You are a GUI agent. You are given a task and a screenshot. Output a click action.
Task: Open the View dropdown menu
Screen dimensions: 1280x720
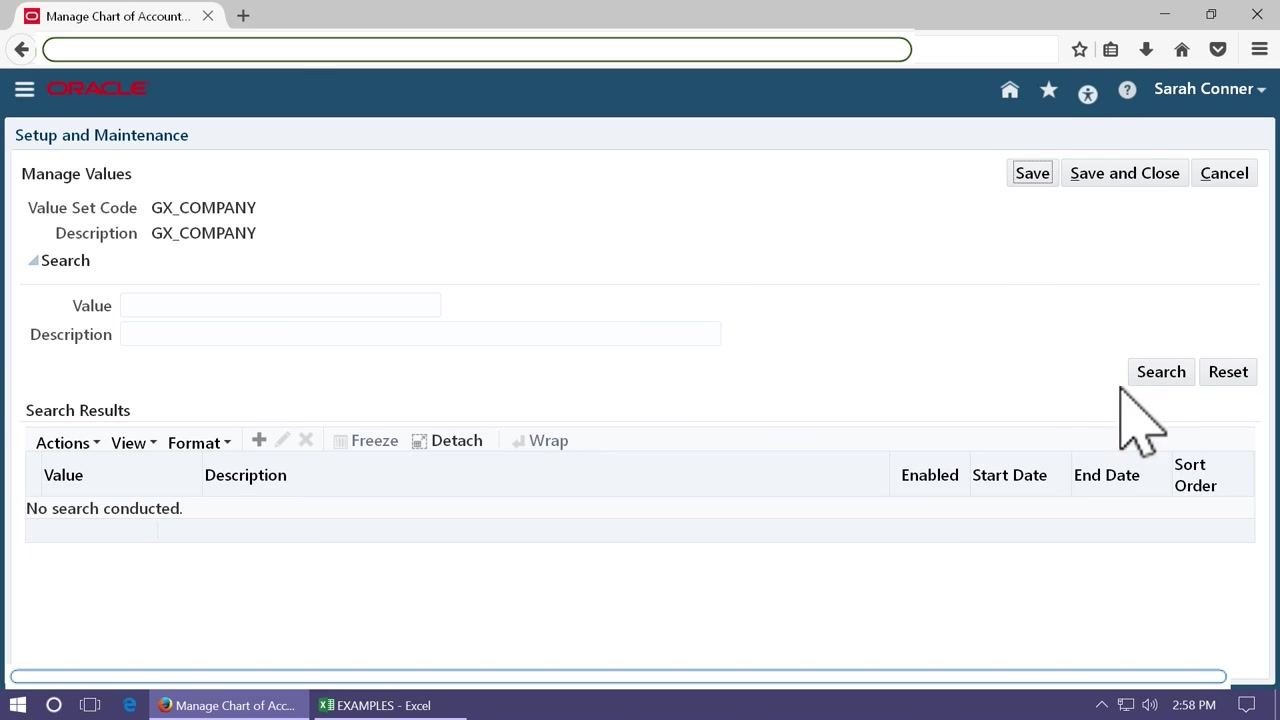pyautogui.click(x=133, y=443)
